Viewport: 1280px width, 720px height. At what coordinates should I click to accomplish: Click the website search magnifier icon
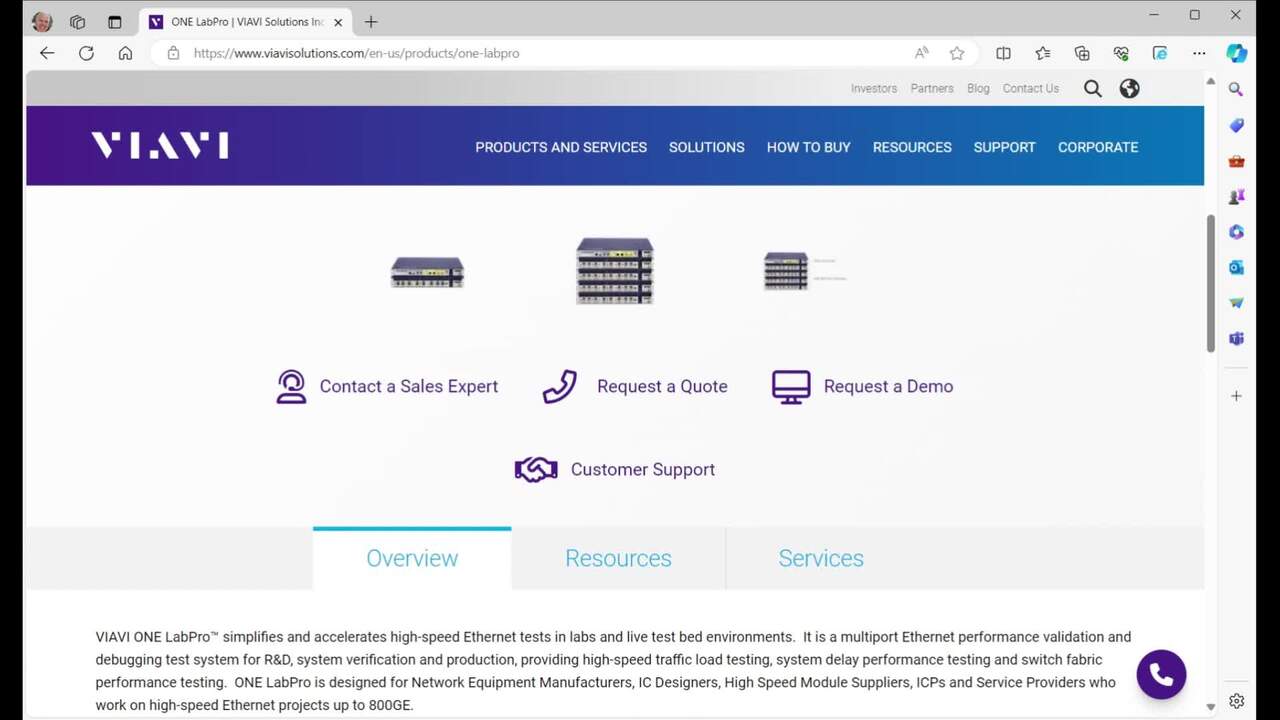pos(1092,89)
